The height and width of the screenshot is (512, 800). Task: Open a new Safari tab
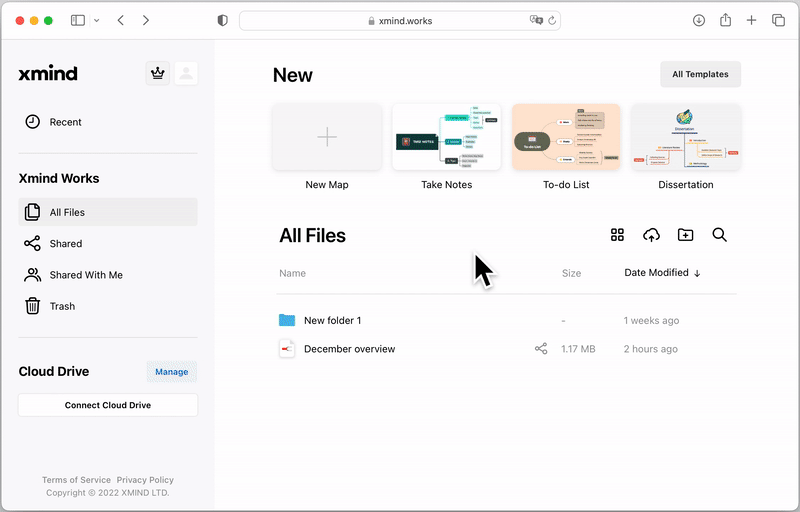(x=752, y=20)
